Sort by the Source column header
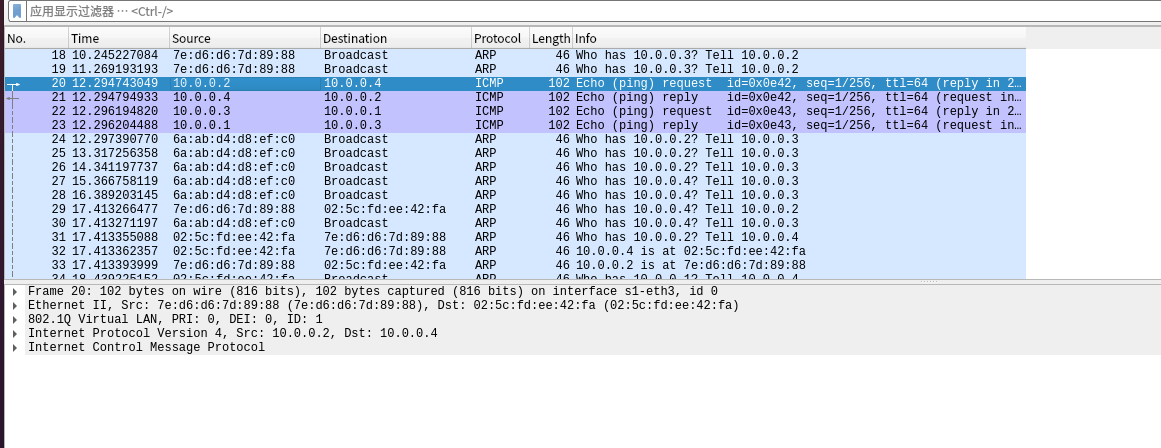The image size is (1161, 448). click(245, 39)
